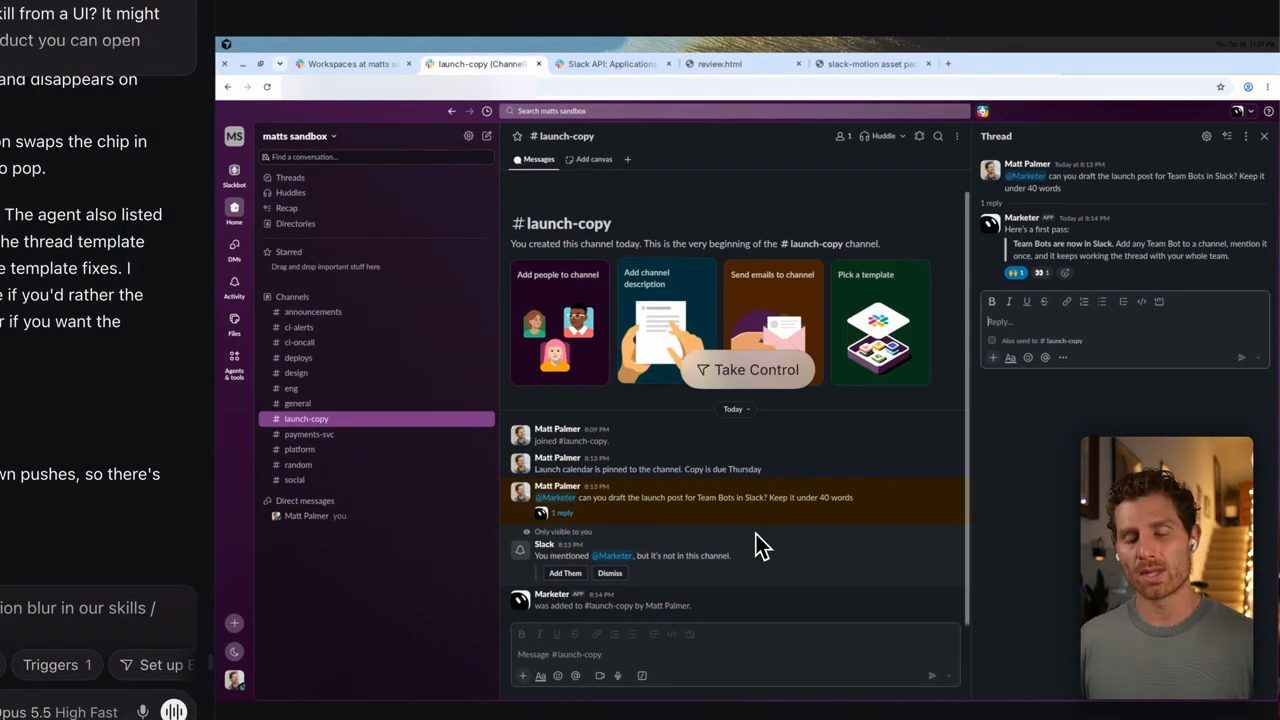Toggle italic in the thread reply toolbar

(x=1009, y=301)
